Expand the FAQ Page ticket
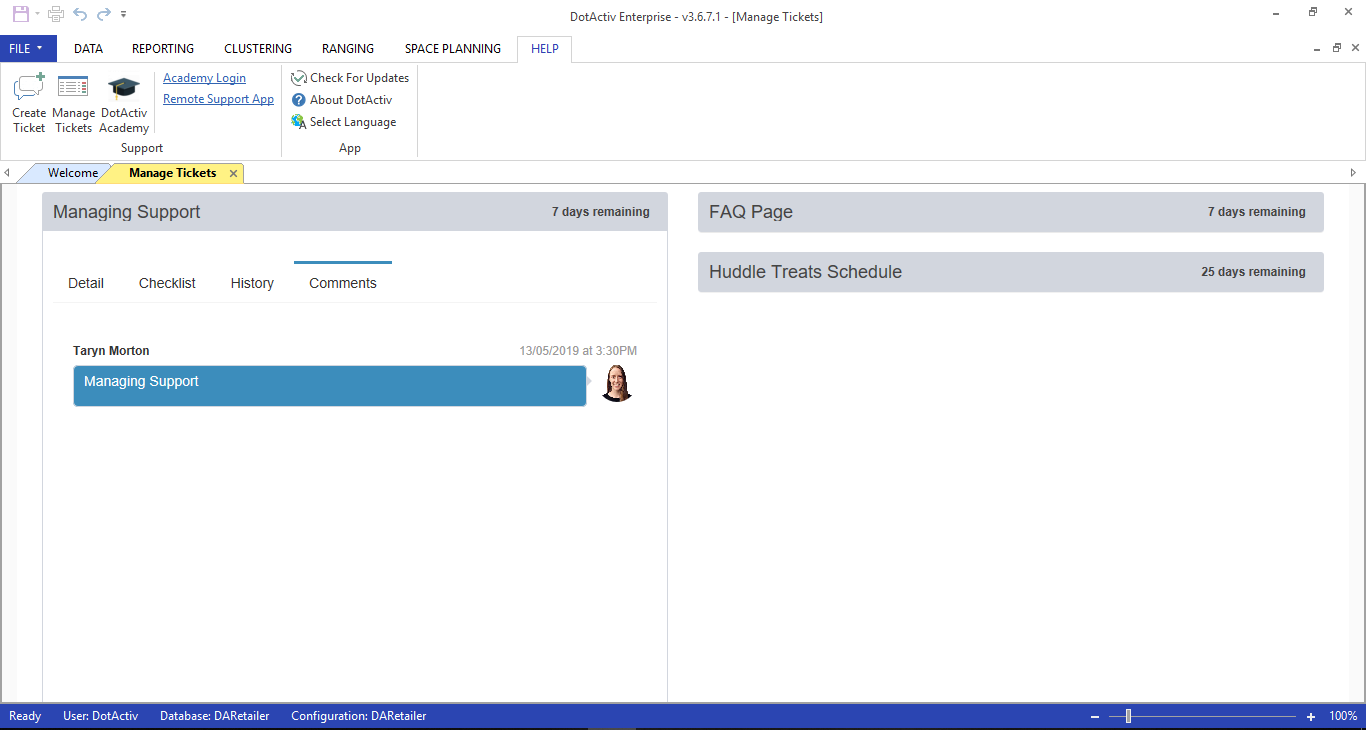This screenshot has width=1366, height=730. (x=1010, y=212)
